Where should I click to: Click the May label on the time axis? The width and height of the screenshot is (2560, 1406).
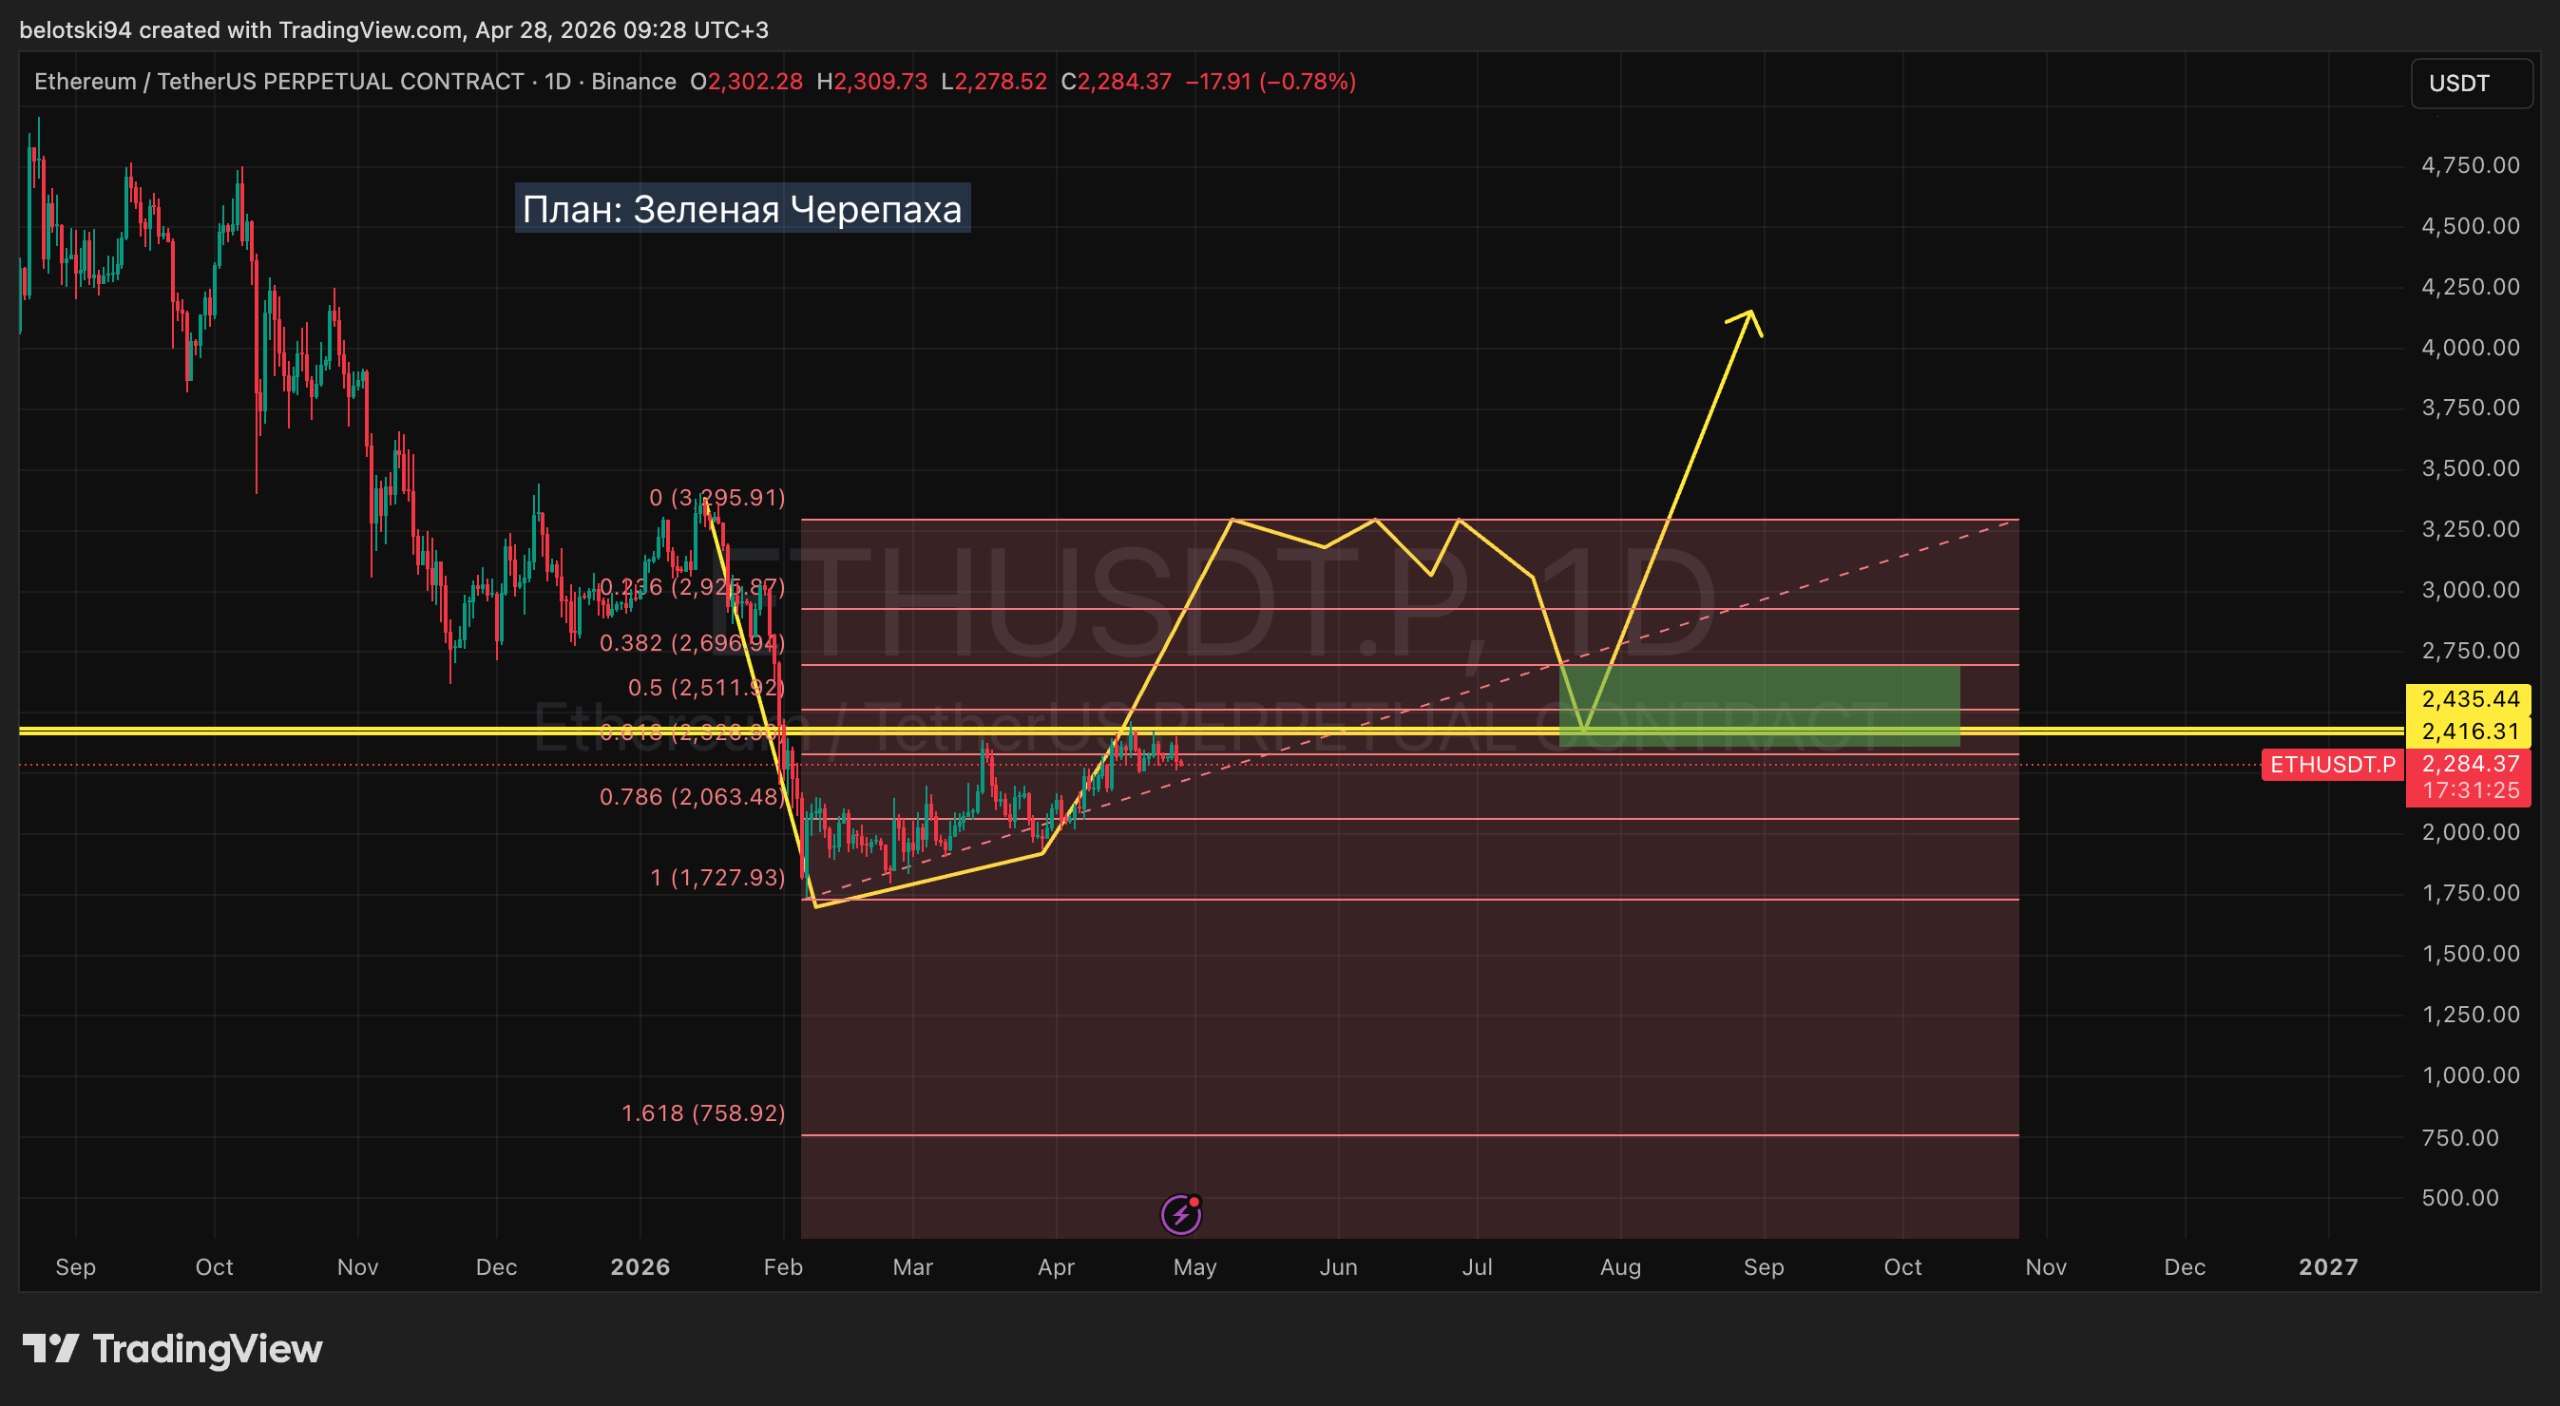tap(1195, 1267)
